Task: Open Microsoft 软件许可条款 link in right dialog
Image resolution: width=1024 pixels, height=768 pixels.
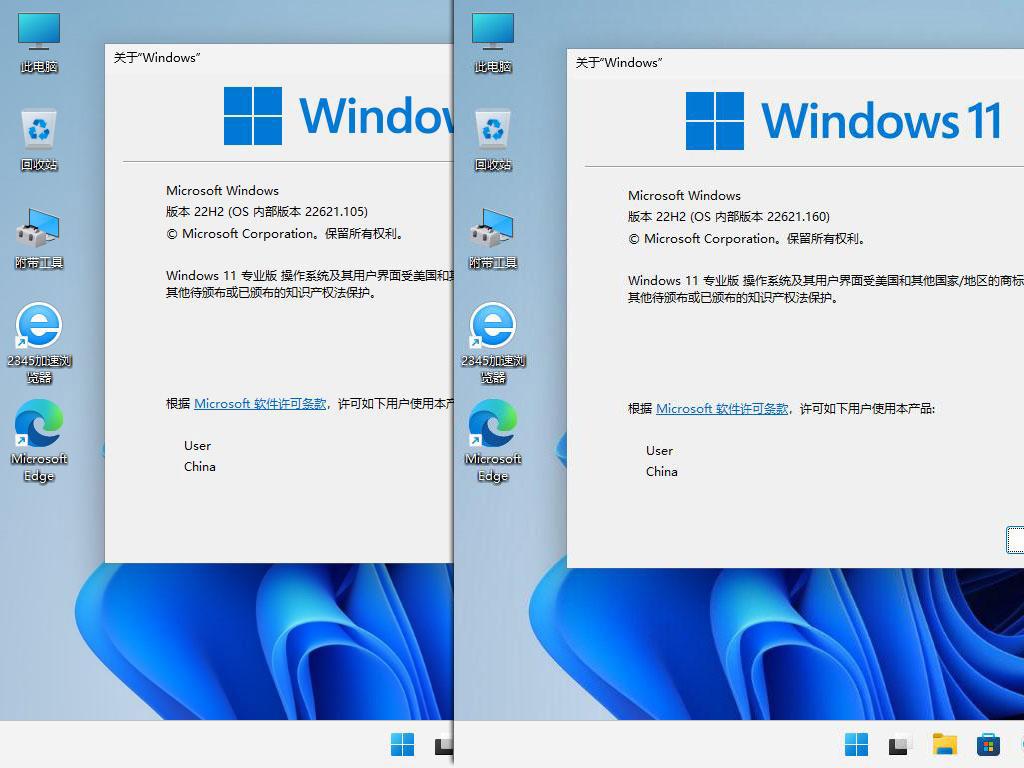Action: click(x=722, y=409)
